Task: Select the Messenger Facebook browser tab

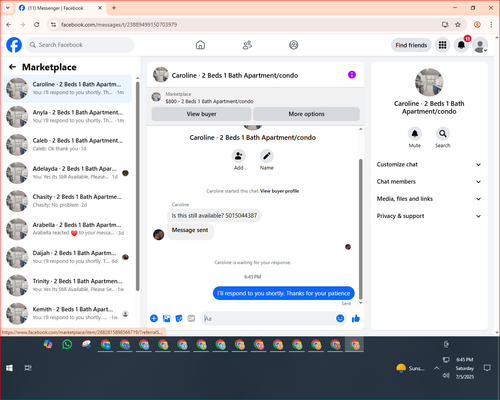Action: click(x=61, y=8)
